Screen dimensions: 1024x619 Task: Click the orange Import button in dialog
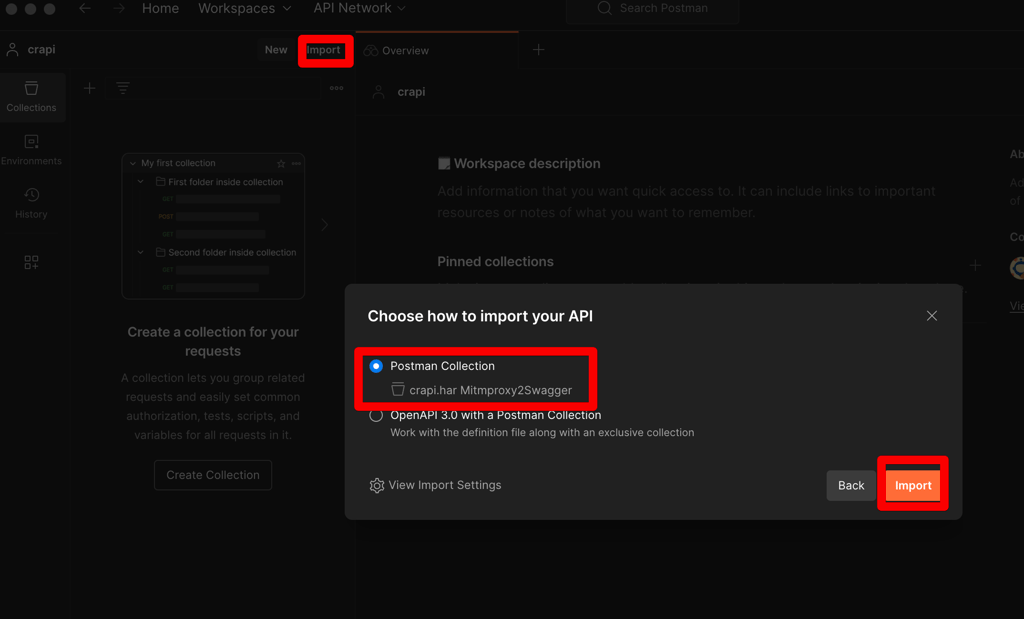(913, 486)
